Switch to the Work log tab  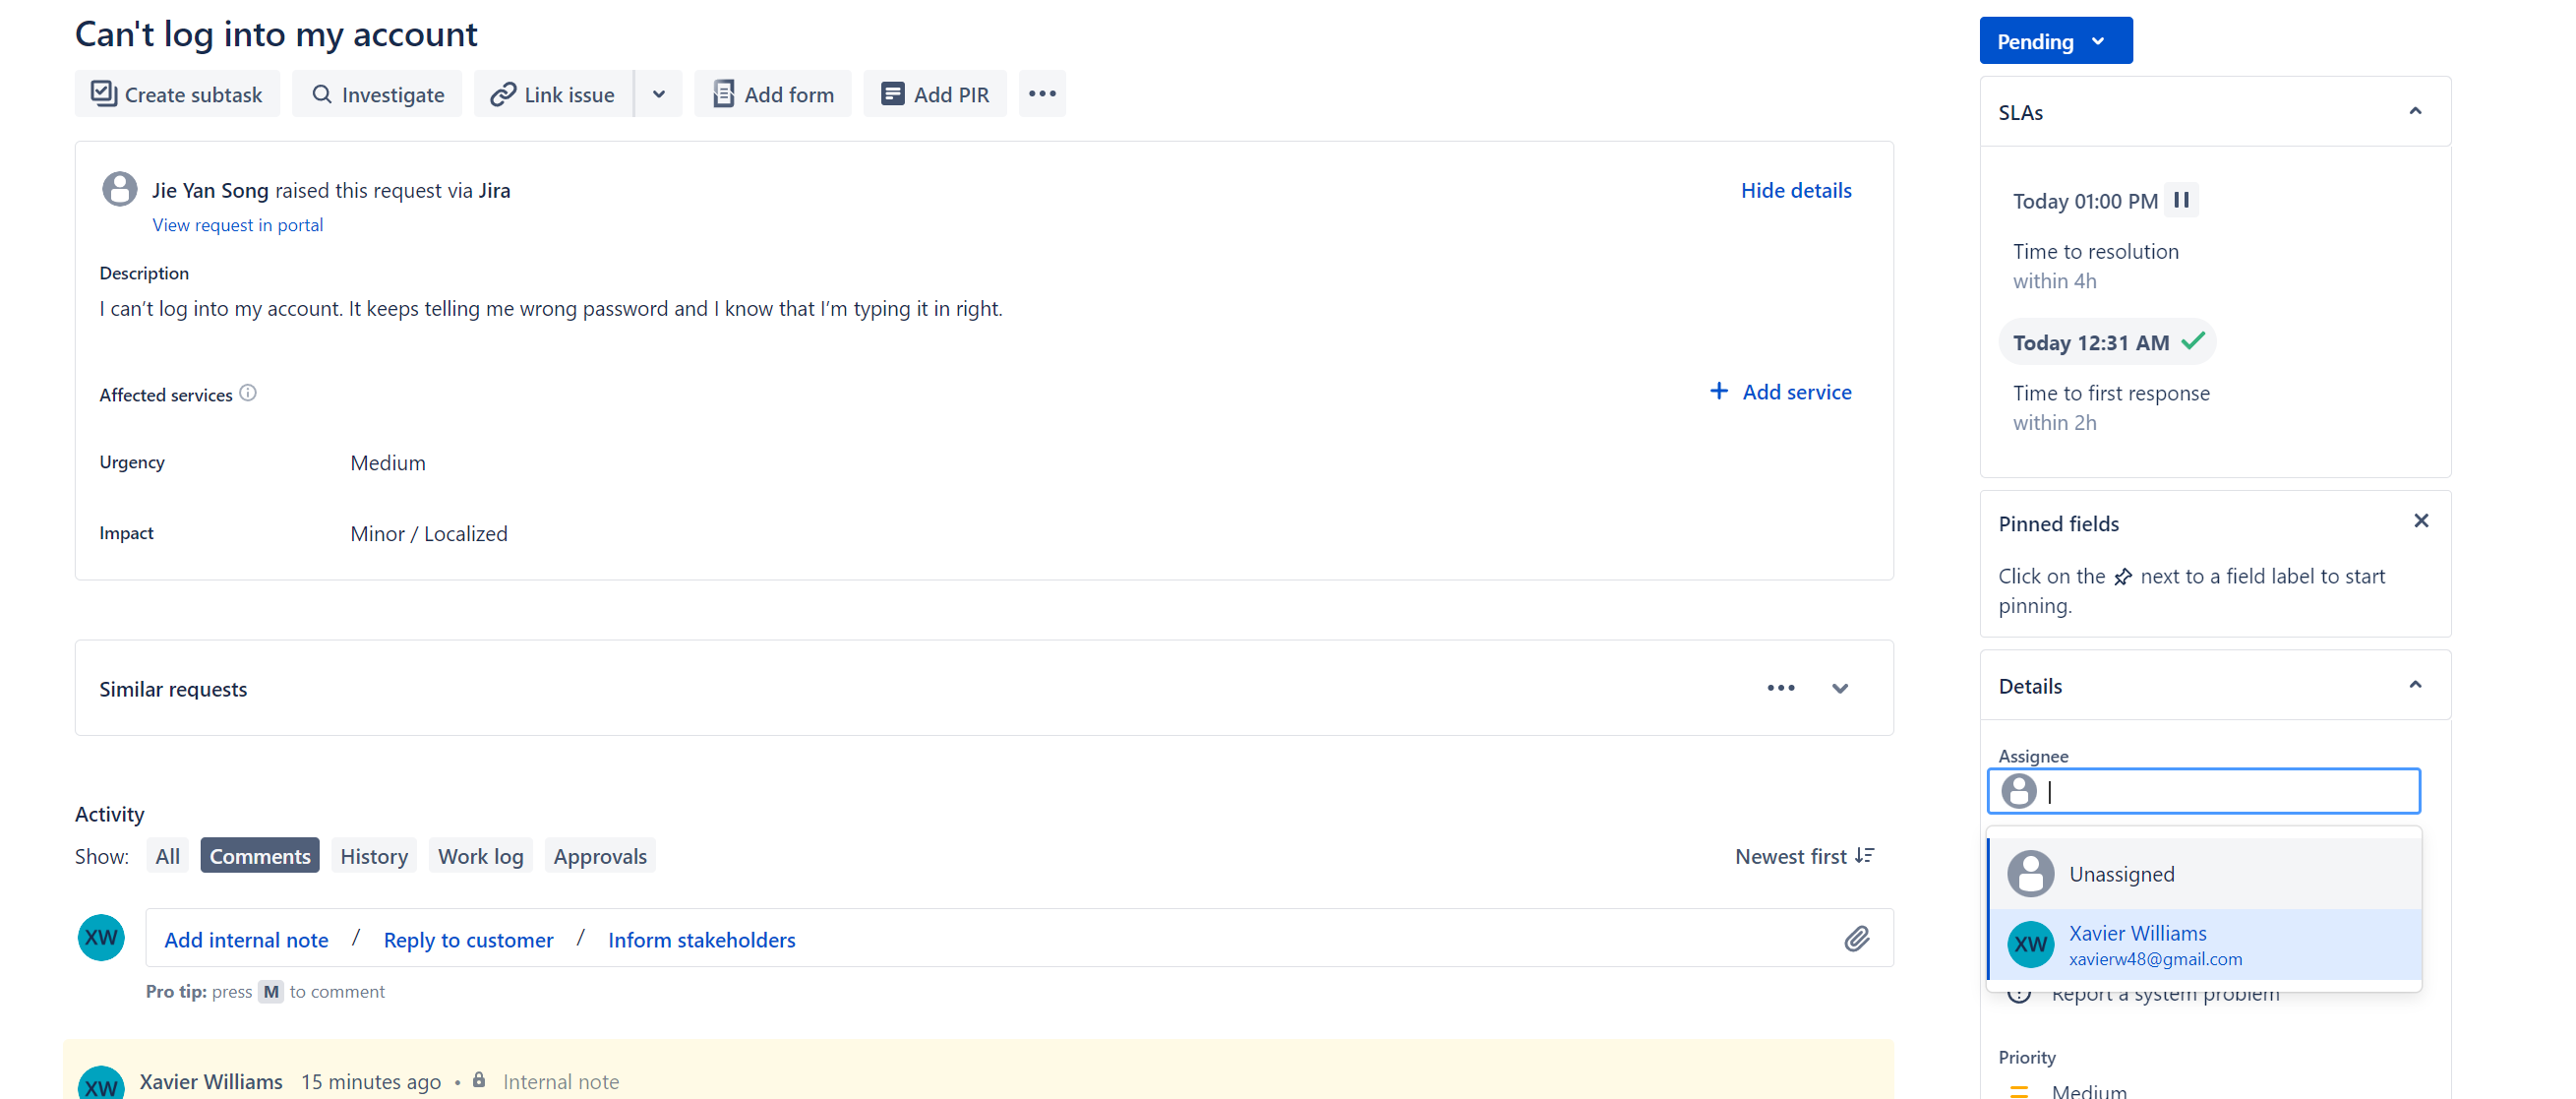tap(480, 856)
